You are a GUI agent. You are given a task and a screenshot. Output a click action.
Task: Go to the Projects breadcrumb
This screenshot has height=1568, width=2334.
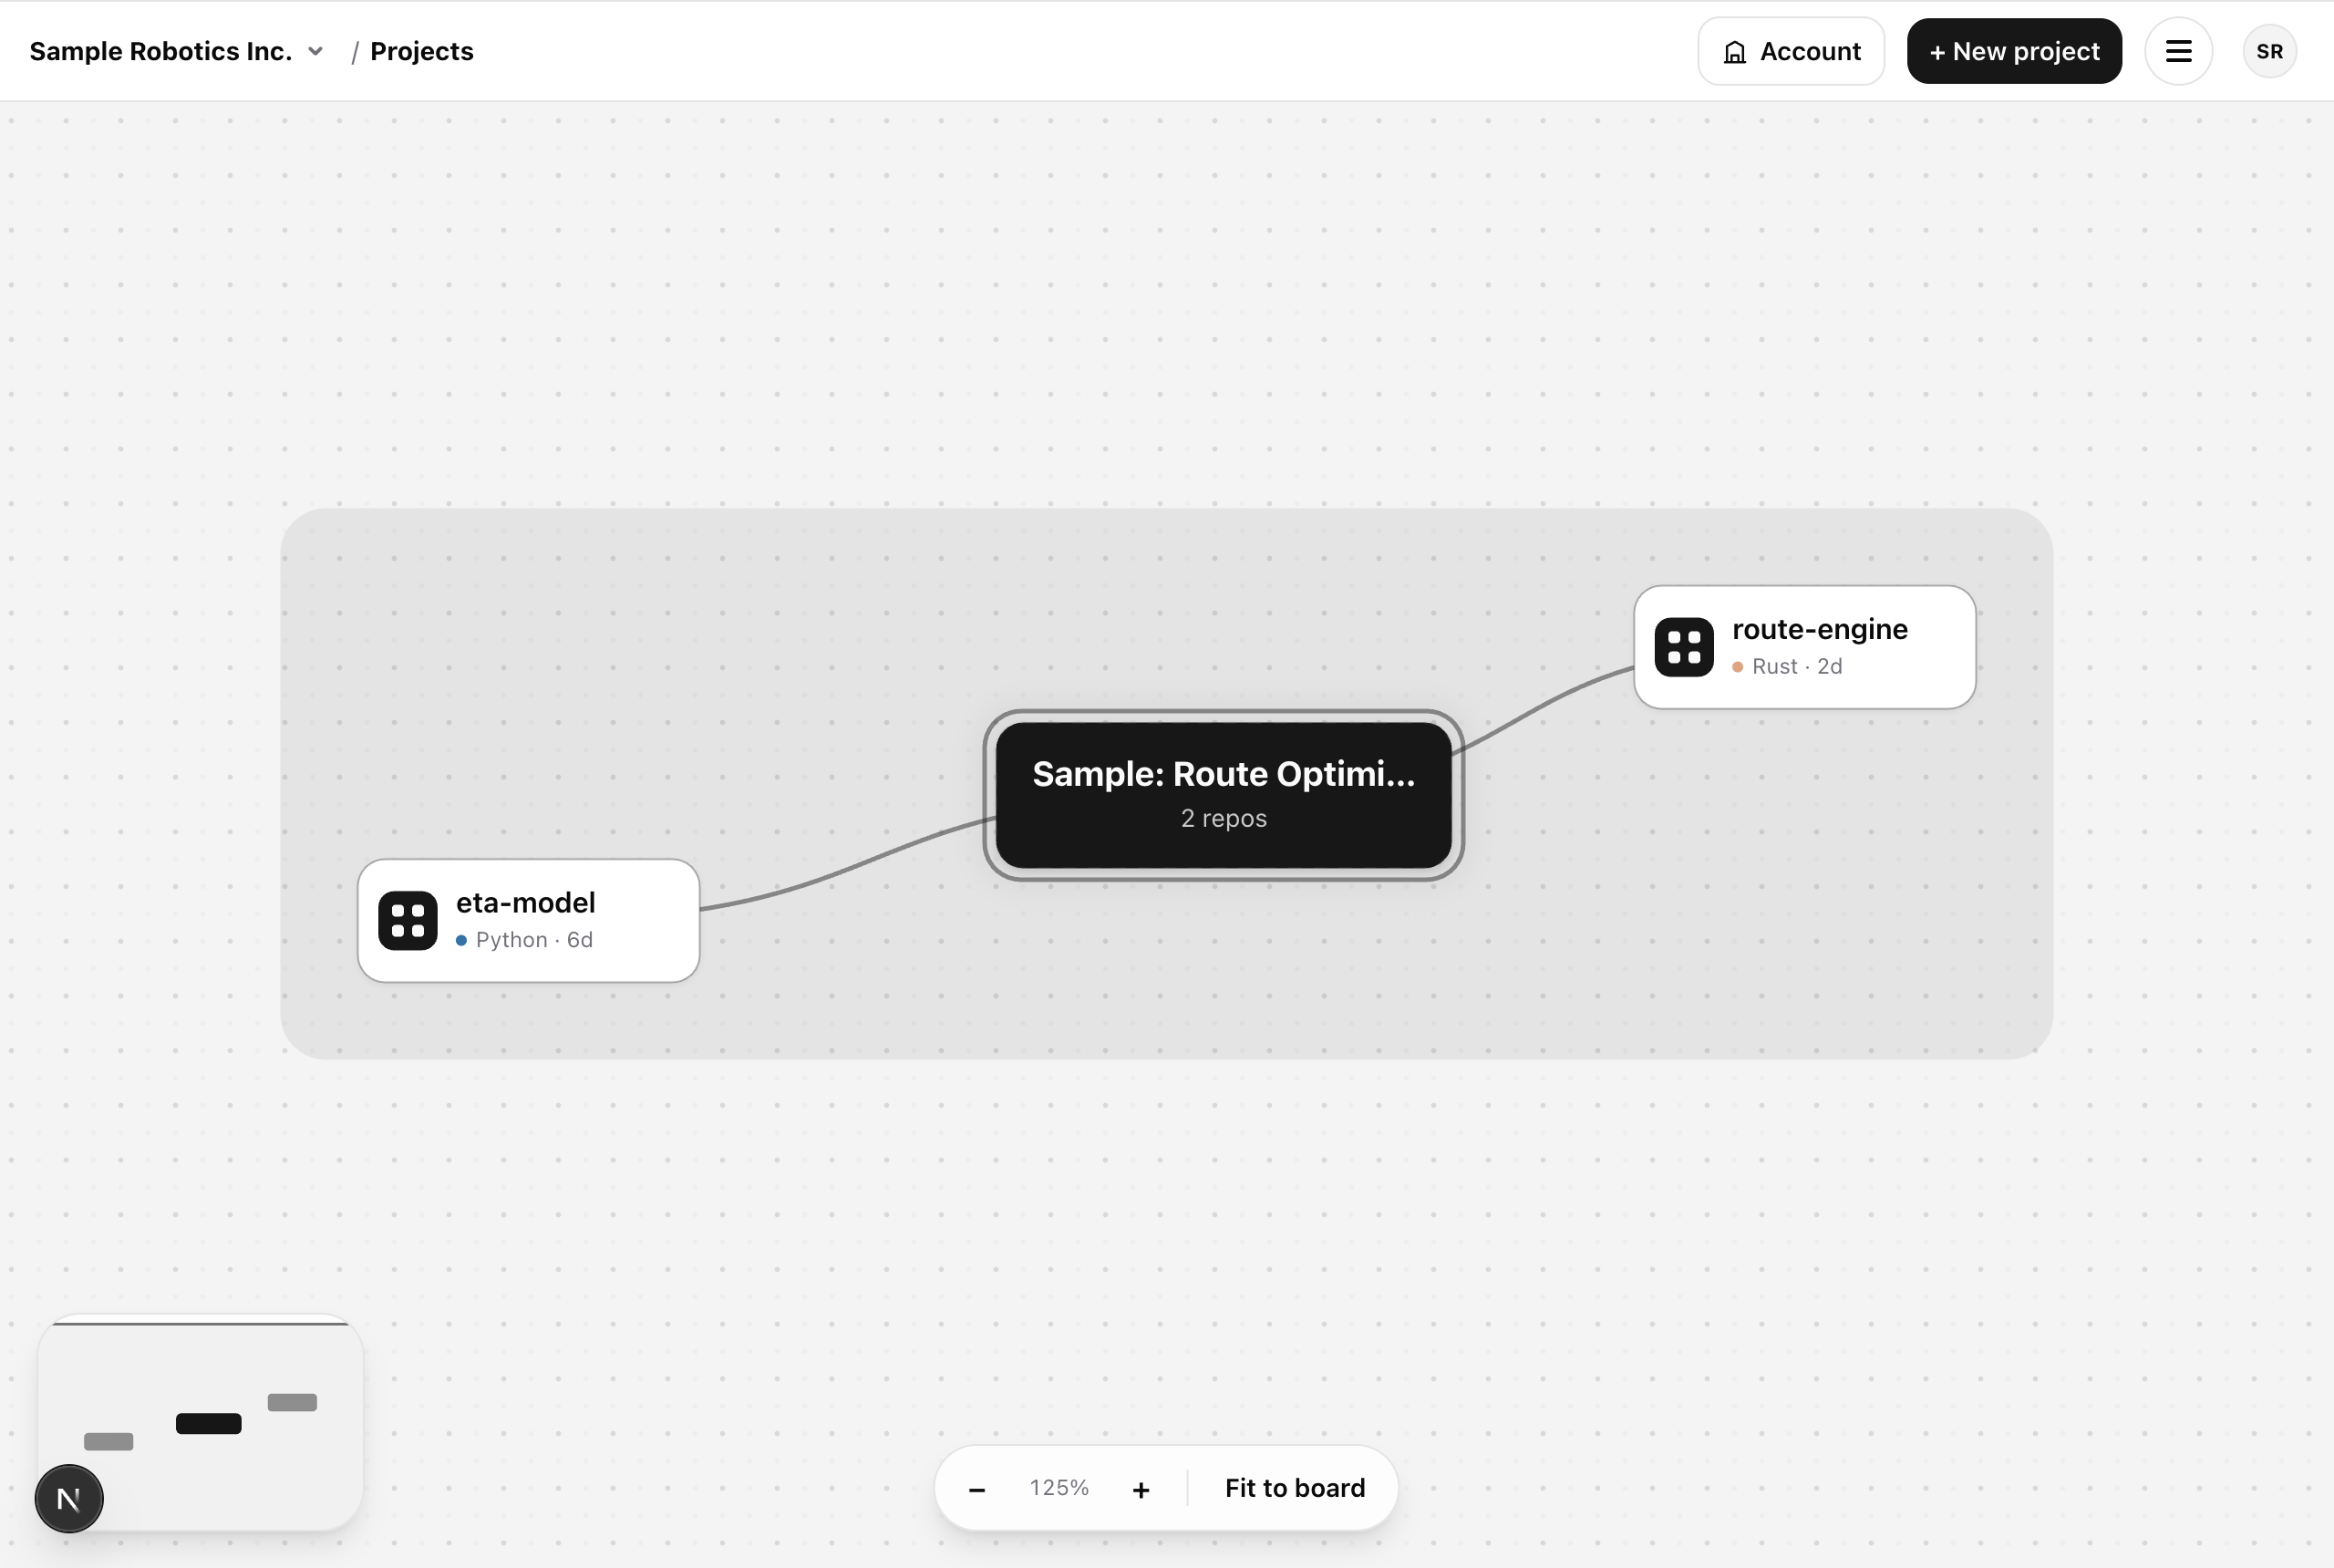click(422, 51)
